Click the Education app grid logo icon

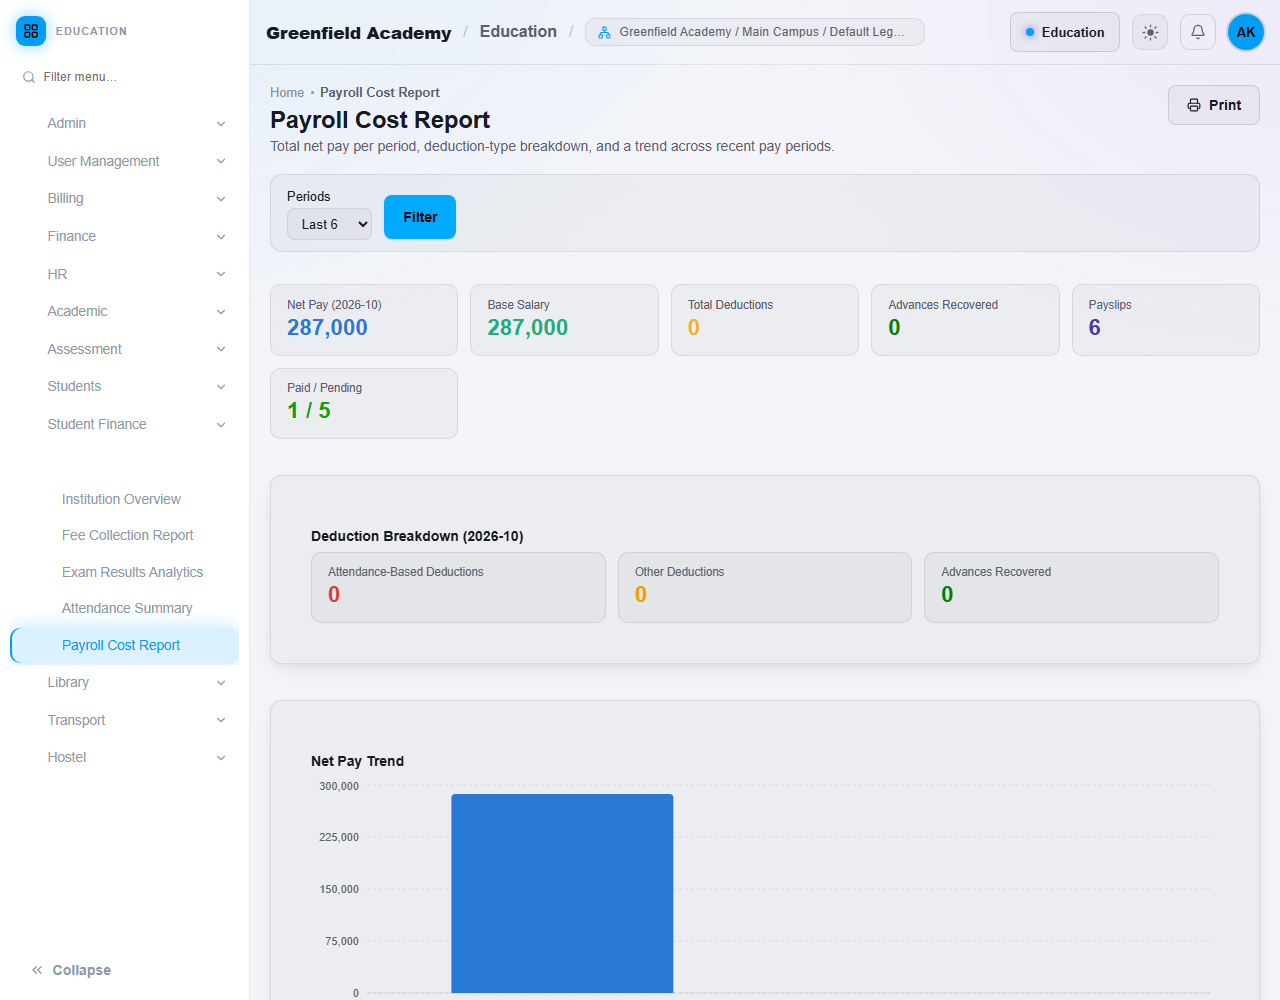click(31, 31)
